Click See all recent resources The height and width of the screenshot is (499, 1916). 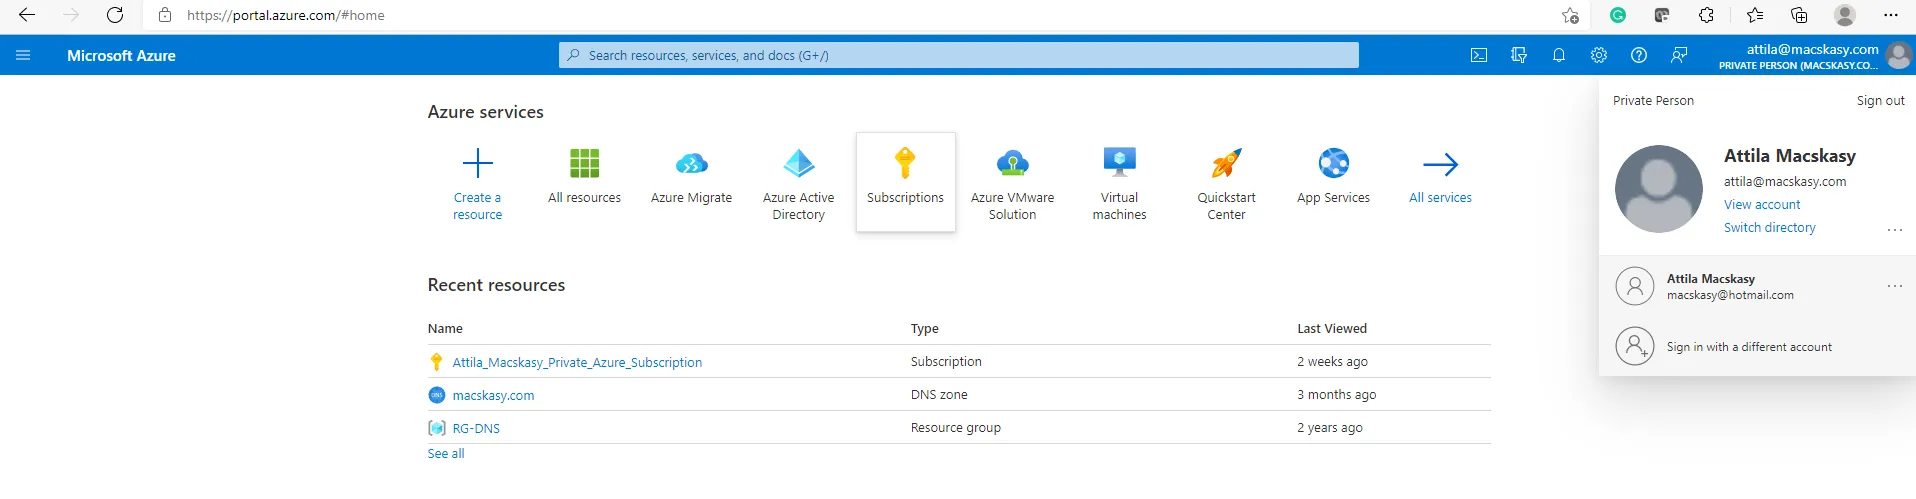(x=446, y=454)
